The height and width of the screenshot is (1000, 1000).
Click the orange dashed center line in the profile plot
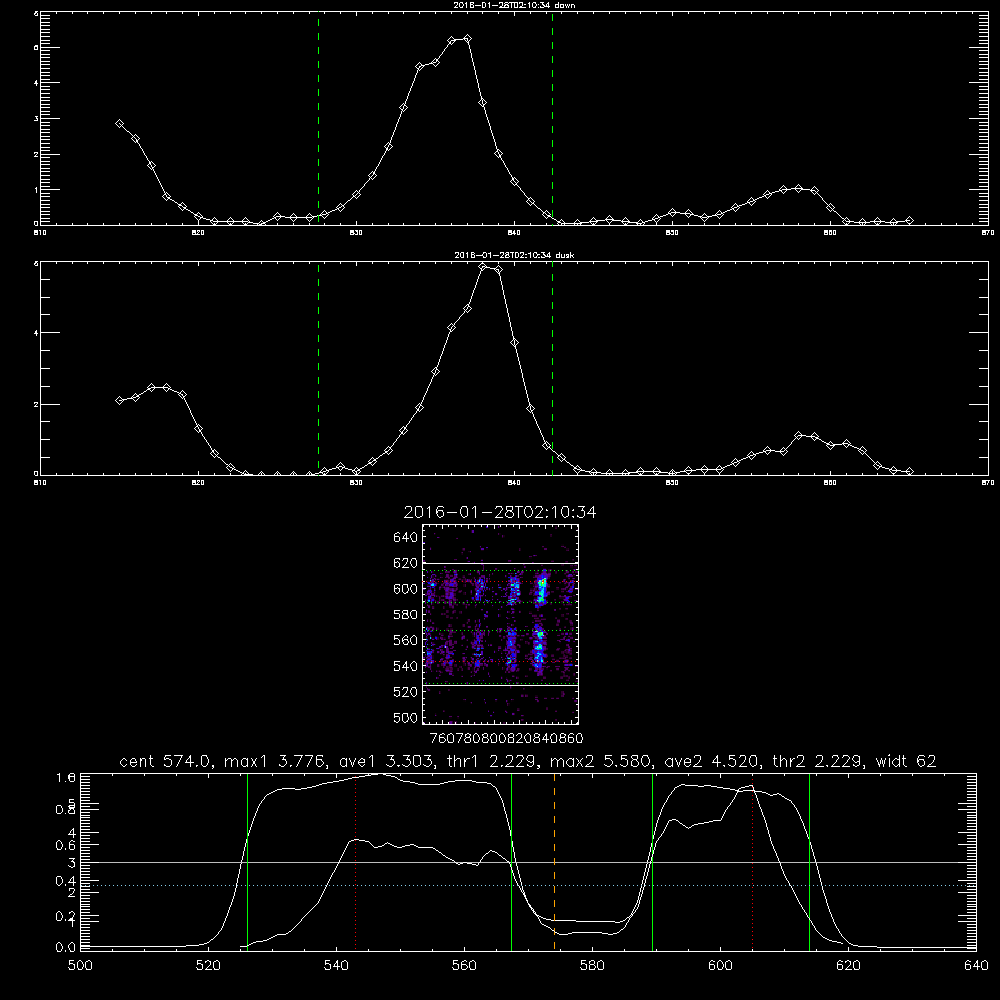coord(554,862)
